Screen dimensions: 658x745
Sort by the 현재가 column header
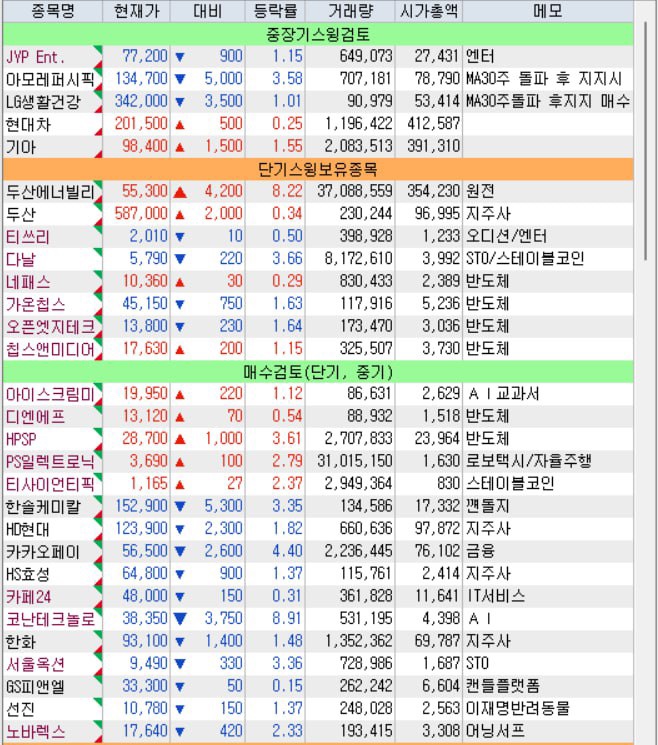click(x=136, y=10)
